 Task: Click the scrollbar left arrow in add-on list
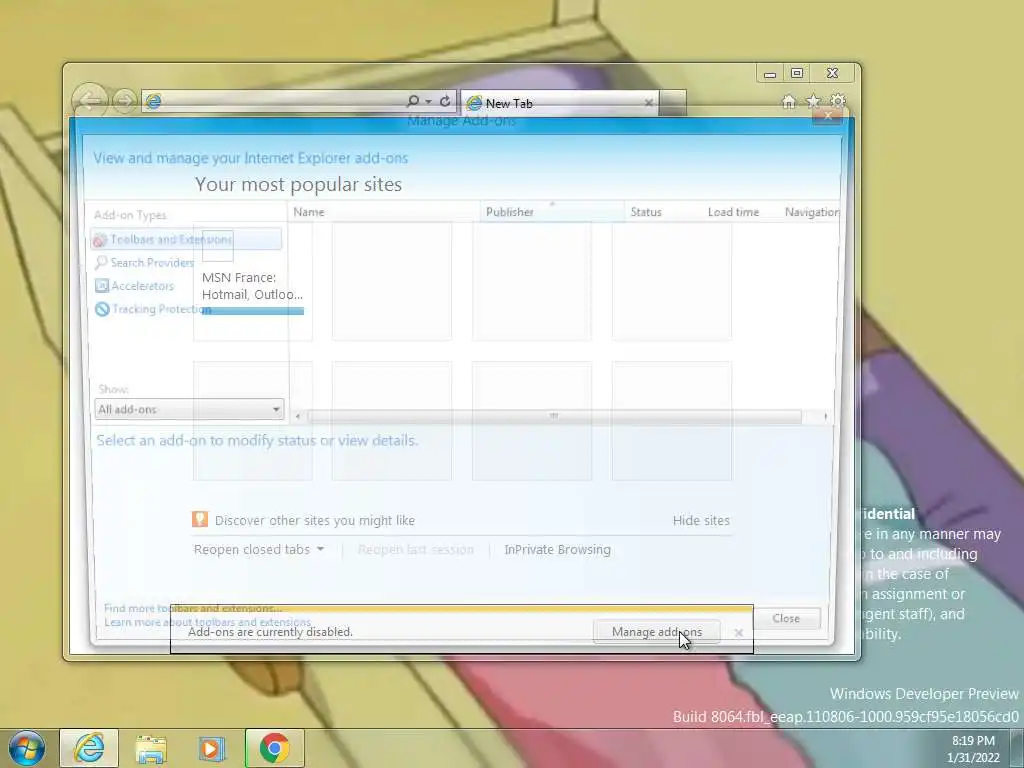pos(298,416)
